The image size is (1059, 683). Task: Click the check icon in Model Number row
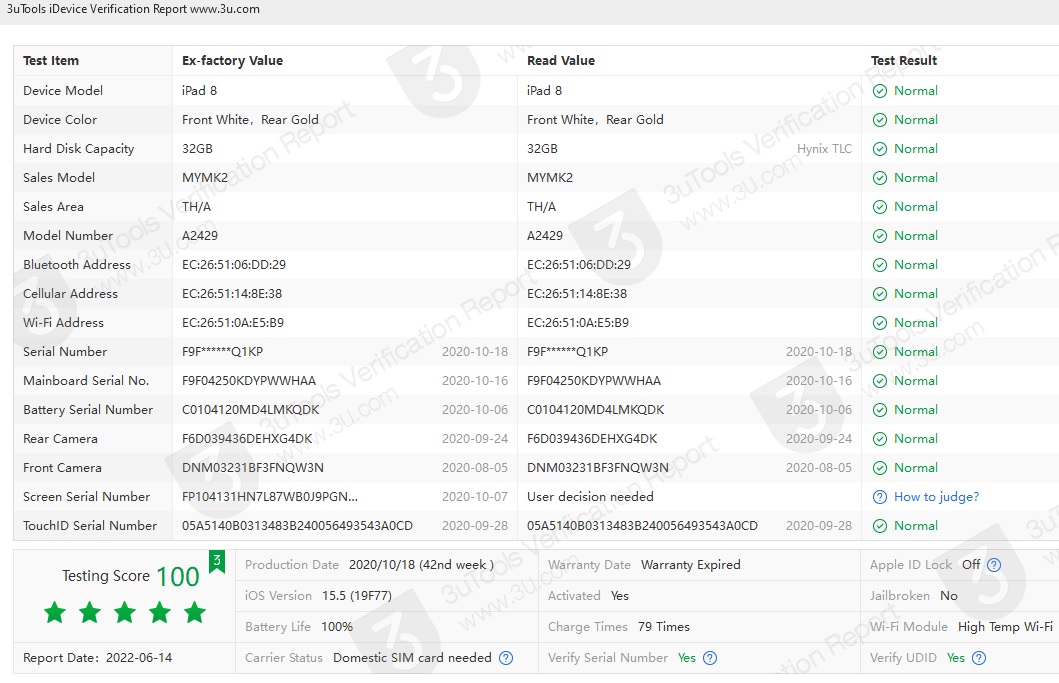[x=879, y=236]
